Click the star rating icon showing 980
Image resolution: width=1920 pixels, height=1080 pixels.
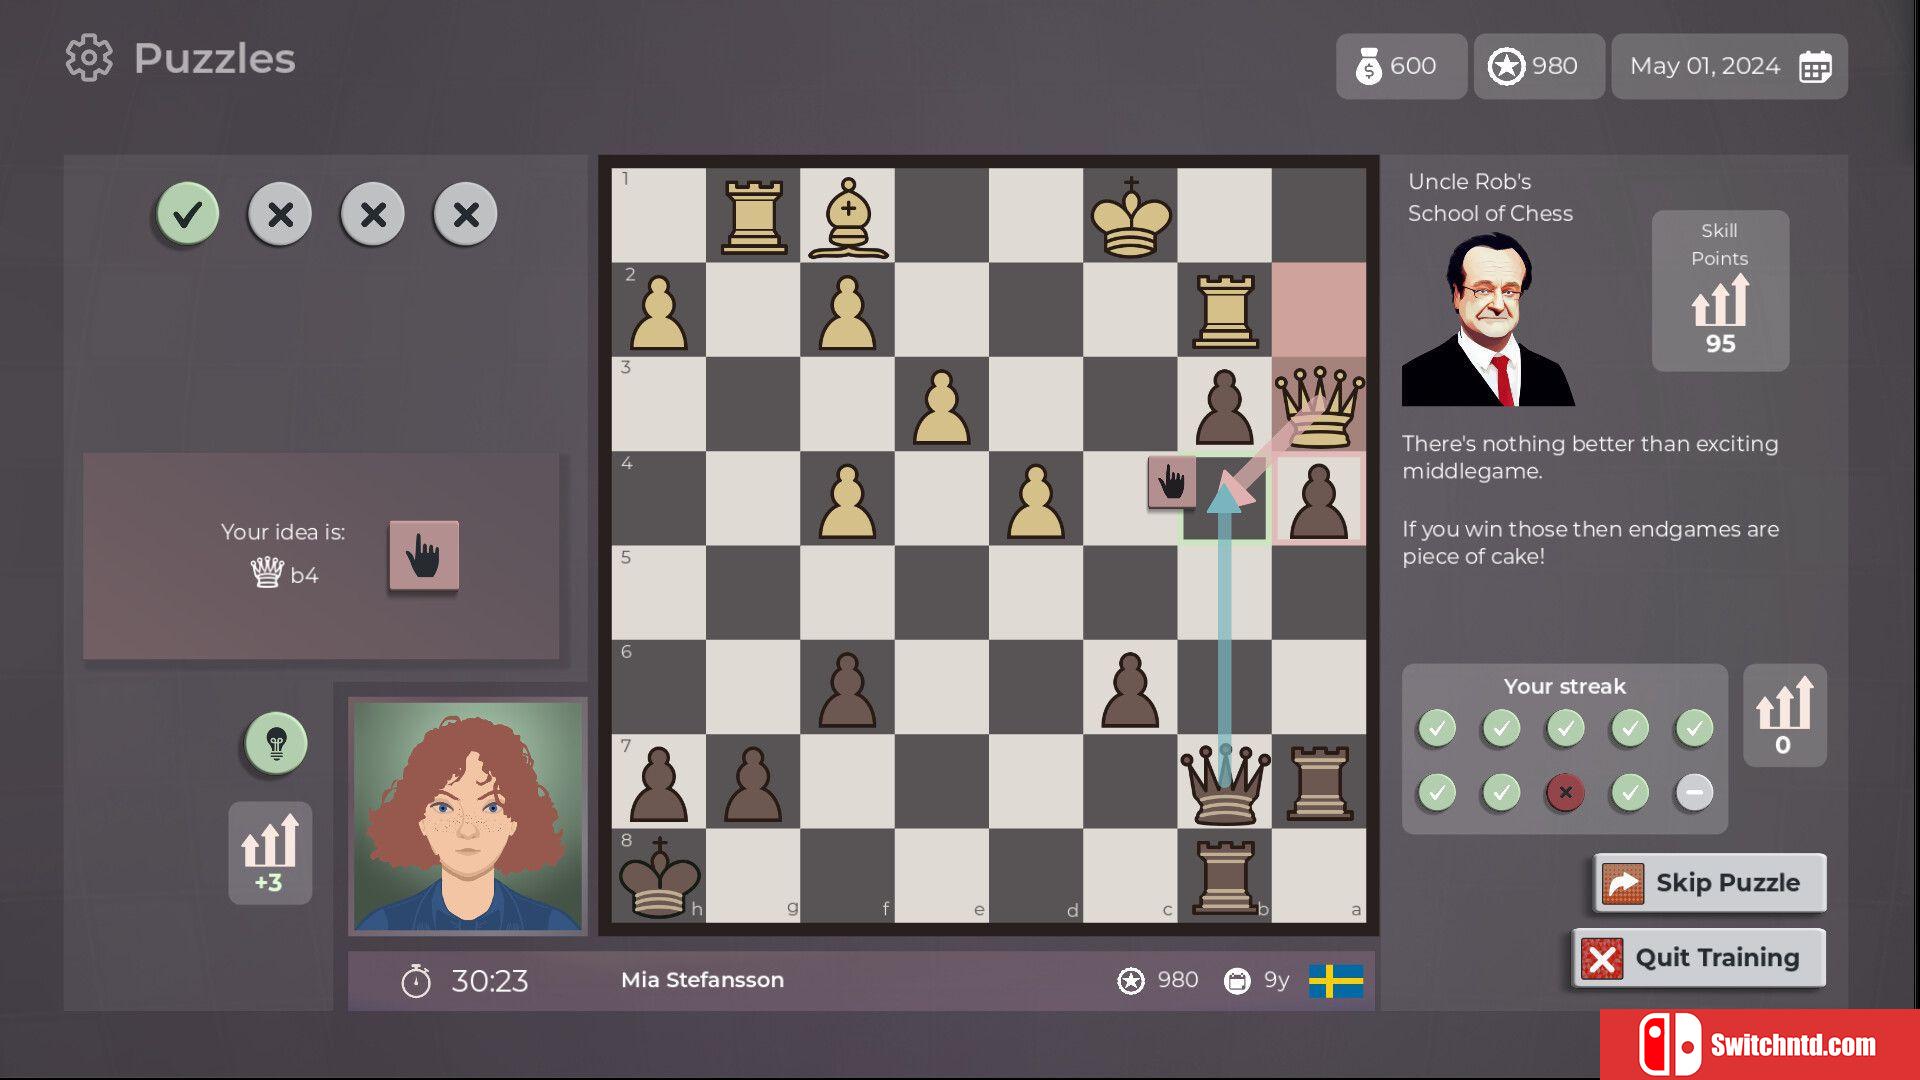(1507, 63)
